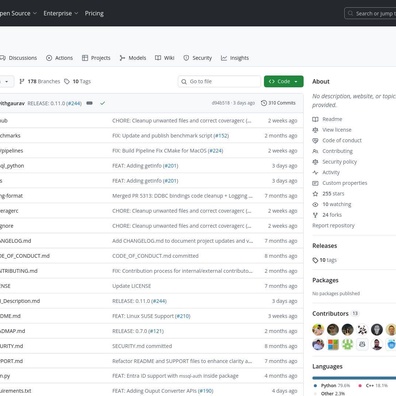
Task: Open pull request #210 link
Action: [183, 316]
